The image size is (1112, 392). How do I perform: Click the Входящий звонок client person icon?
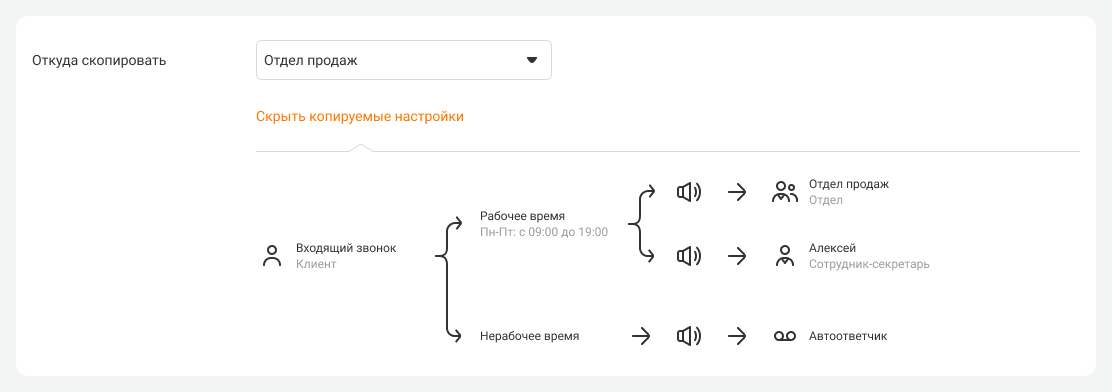tap(272, 256)
